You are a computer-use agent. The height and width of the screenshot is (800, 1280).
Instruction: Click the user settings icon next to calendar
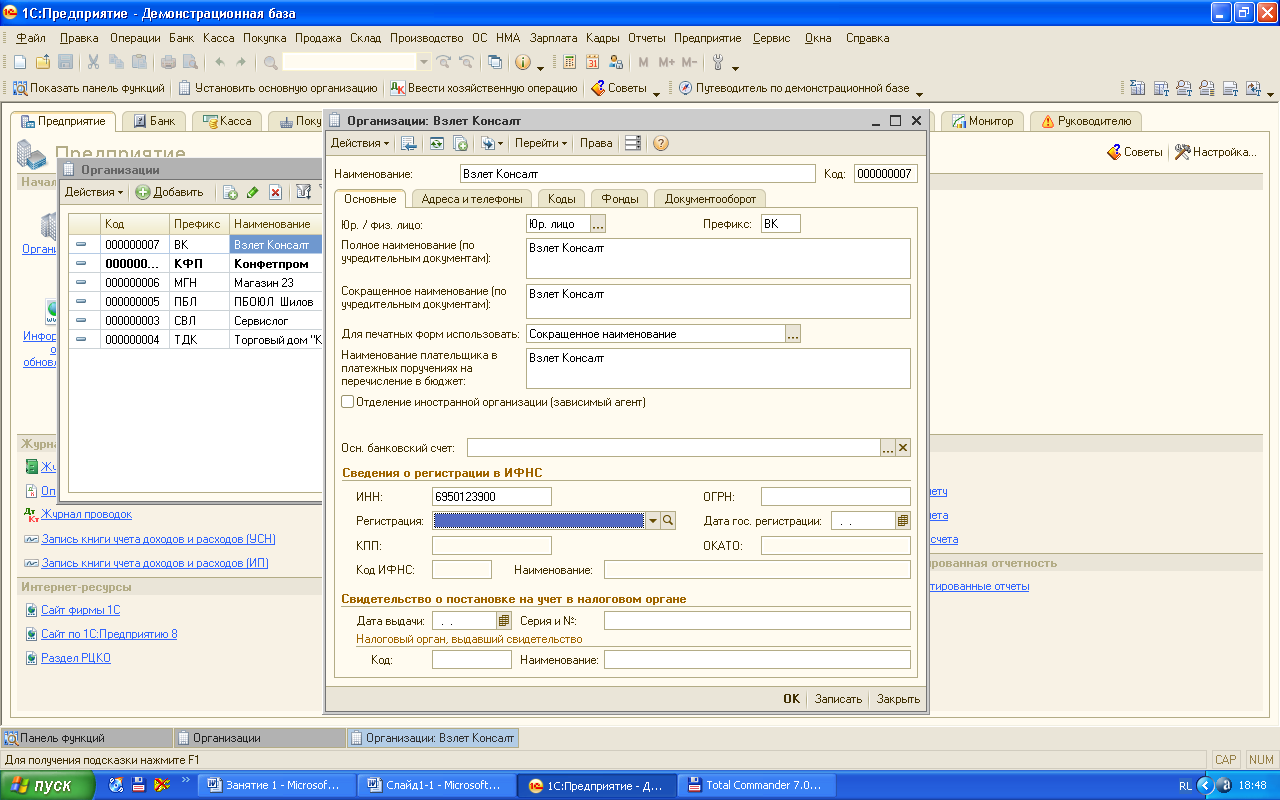click(x=615, y=62)
